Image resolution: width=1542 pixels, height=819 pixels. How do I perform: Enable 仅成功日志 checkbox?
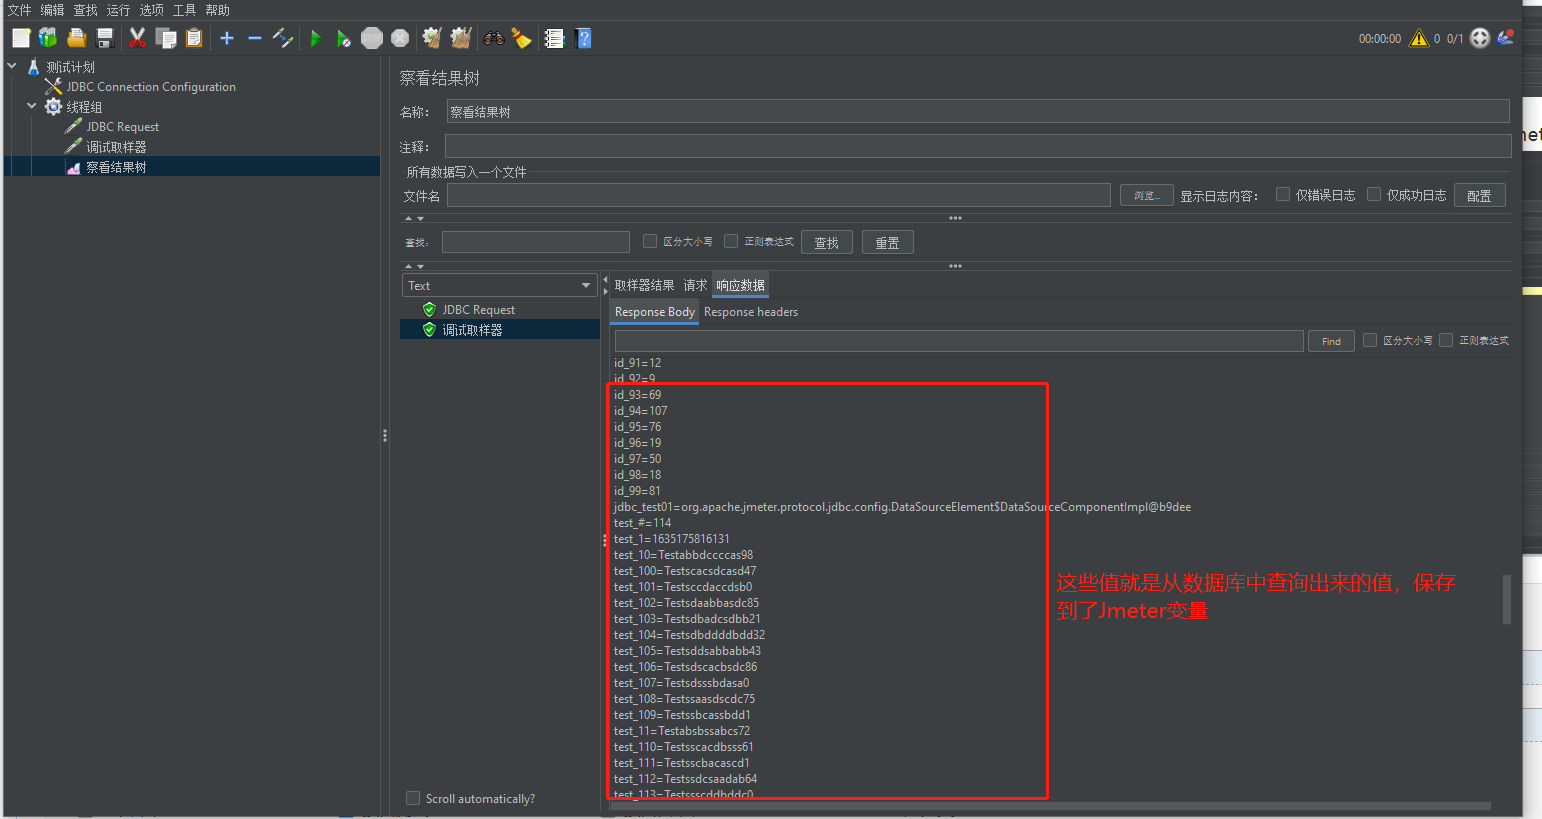click(1374, 195)
